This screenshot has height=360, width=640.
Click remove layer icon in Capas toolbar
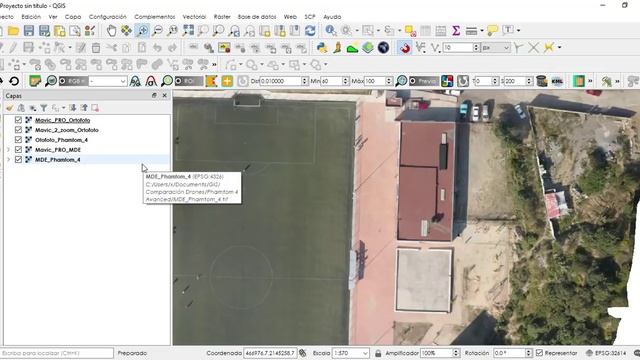(95, 108)
